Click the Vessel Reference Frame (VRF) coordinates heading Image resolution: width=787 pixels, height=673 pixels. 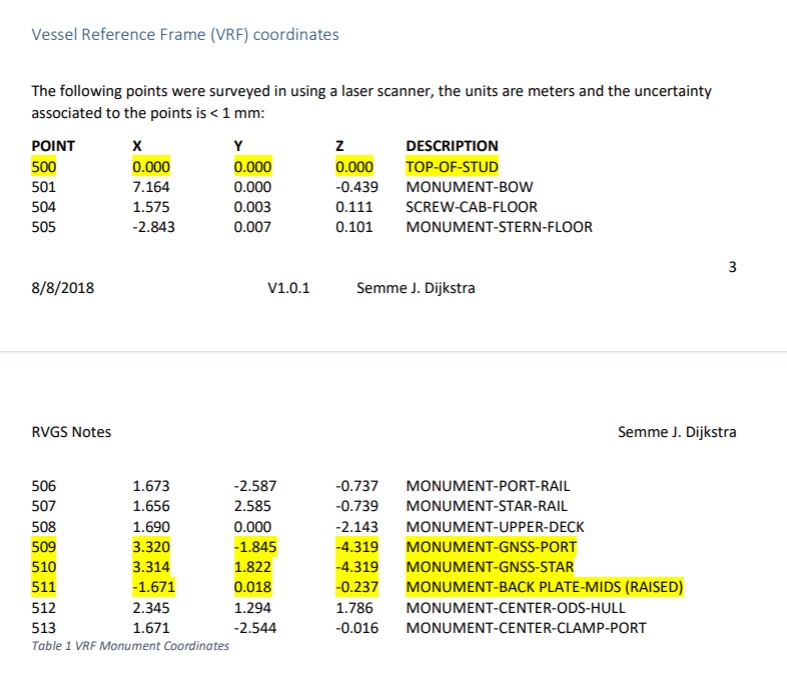(x=185, y=35)
